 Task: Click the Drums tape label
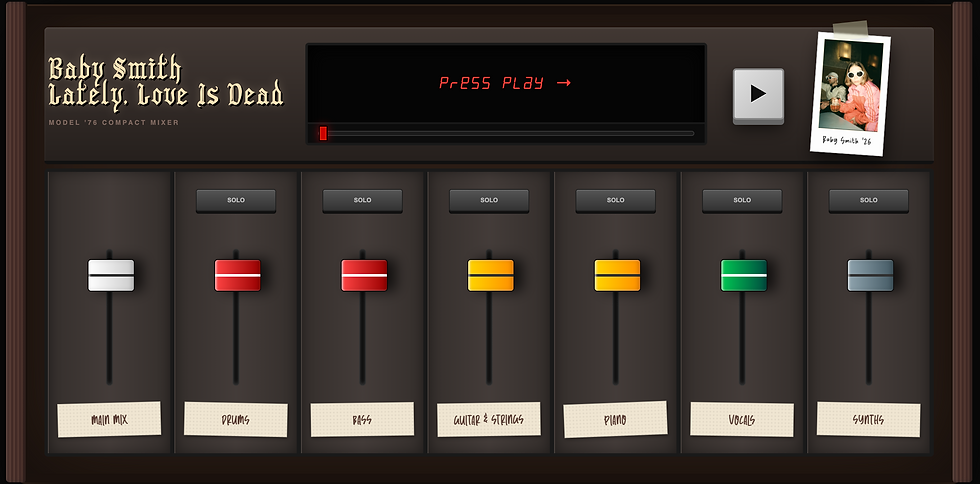(x=236, y=420)
